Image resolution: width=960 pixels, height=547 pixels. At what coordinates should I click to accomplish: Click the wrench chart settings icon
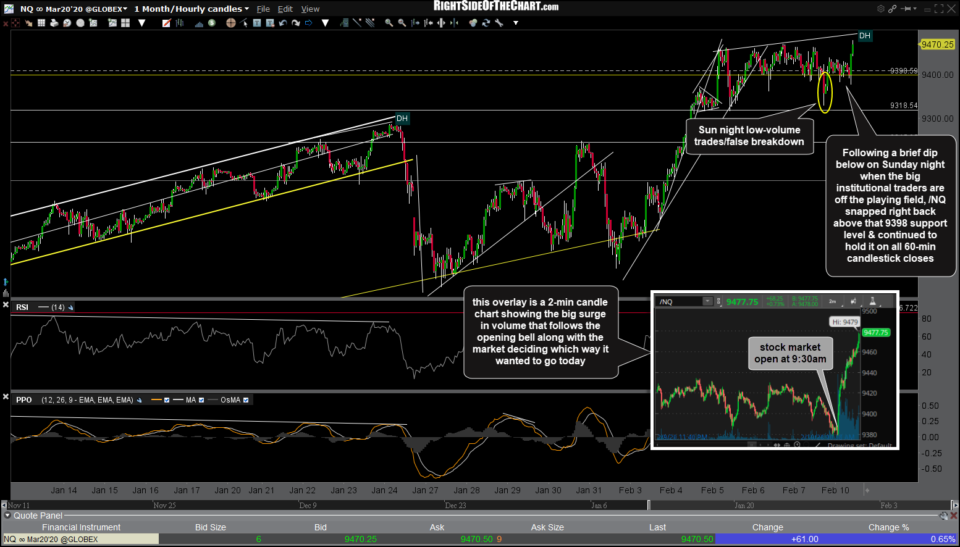(498, 23)
